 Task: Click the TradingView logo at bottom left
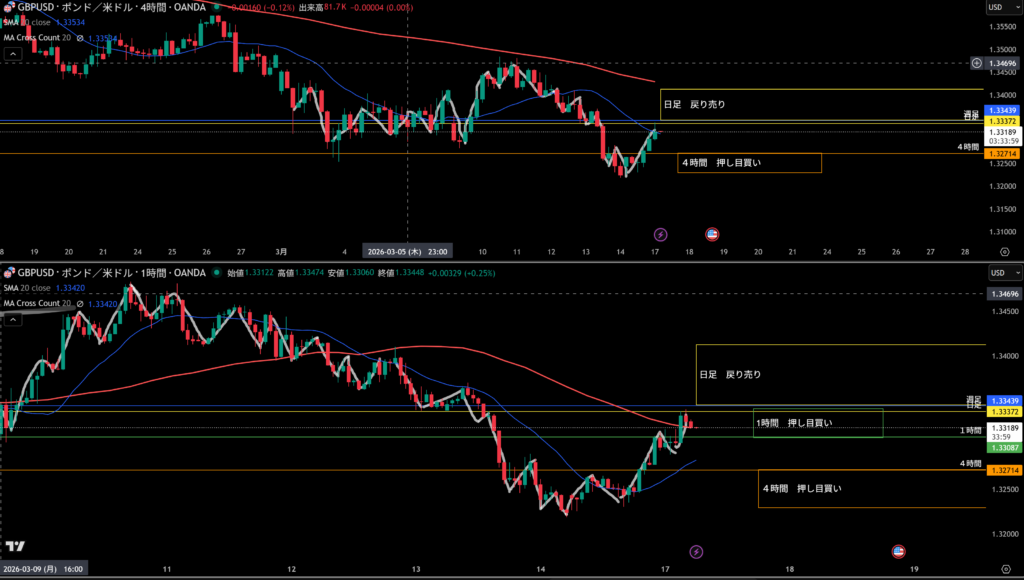pos(15,546)
